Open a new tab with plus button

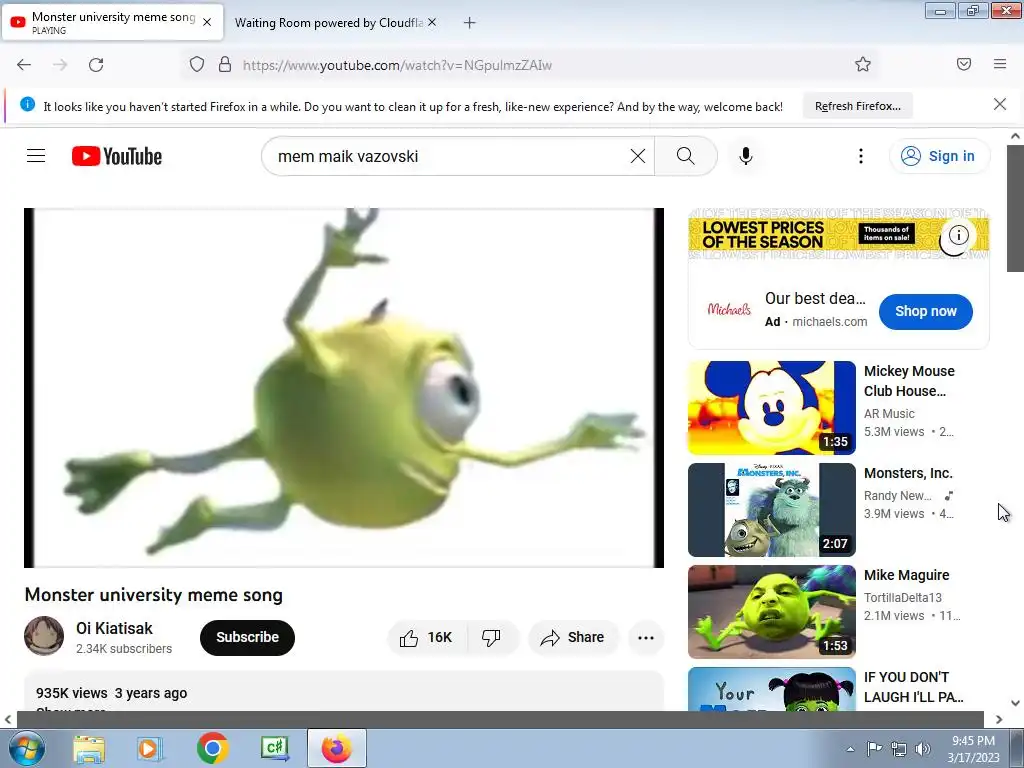point(470,23)
